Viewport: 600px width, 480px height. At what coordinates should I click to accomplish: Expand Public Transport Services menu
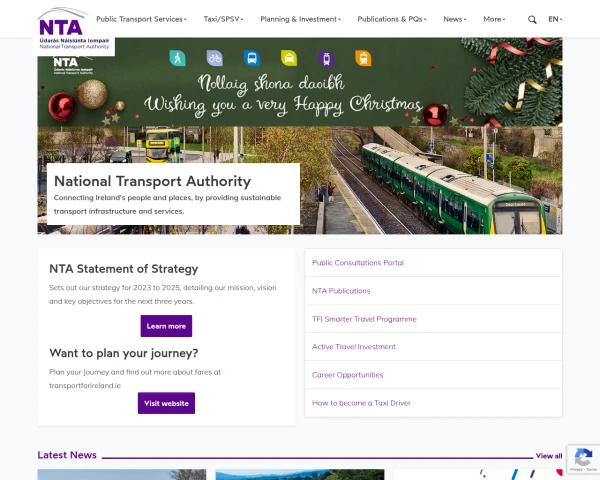141,19
